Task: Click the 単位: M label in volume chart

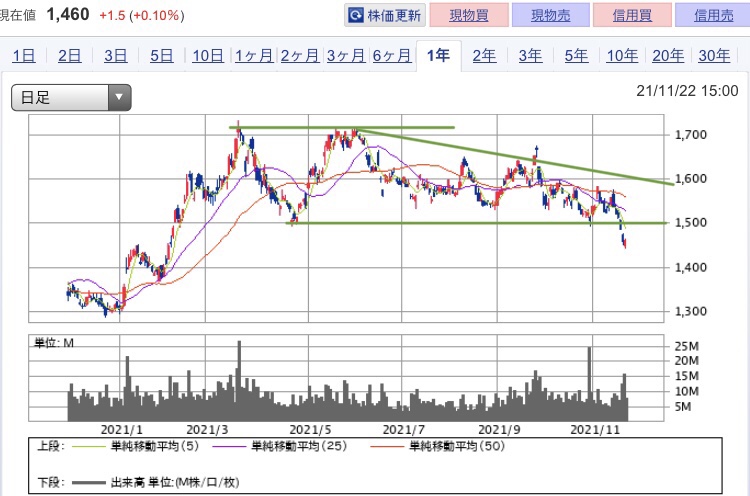Action: [54, 342]
